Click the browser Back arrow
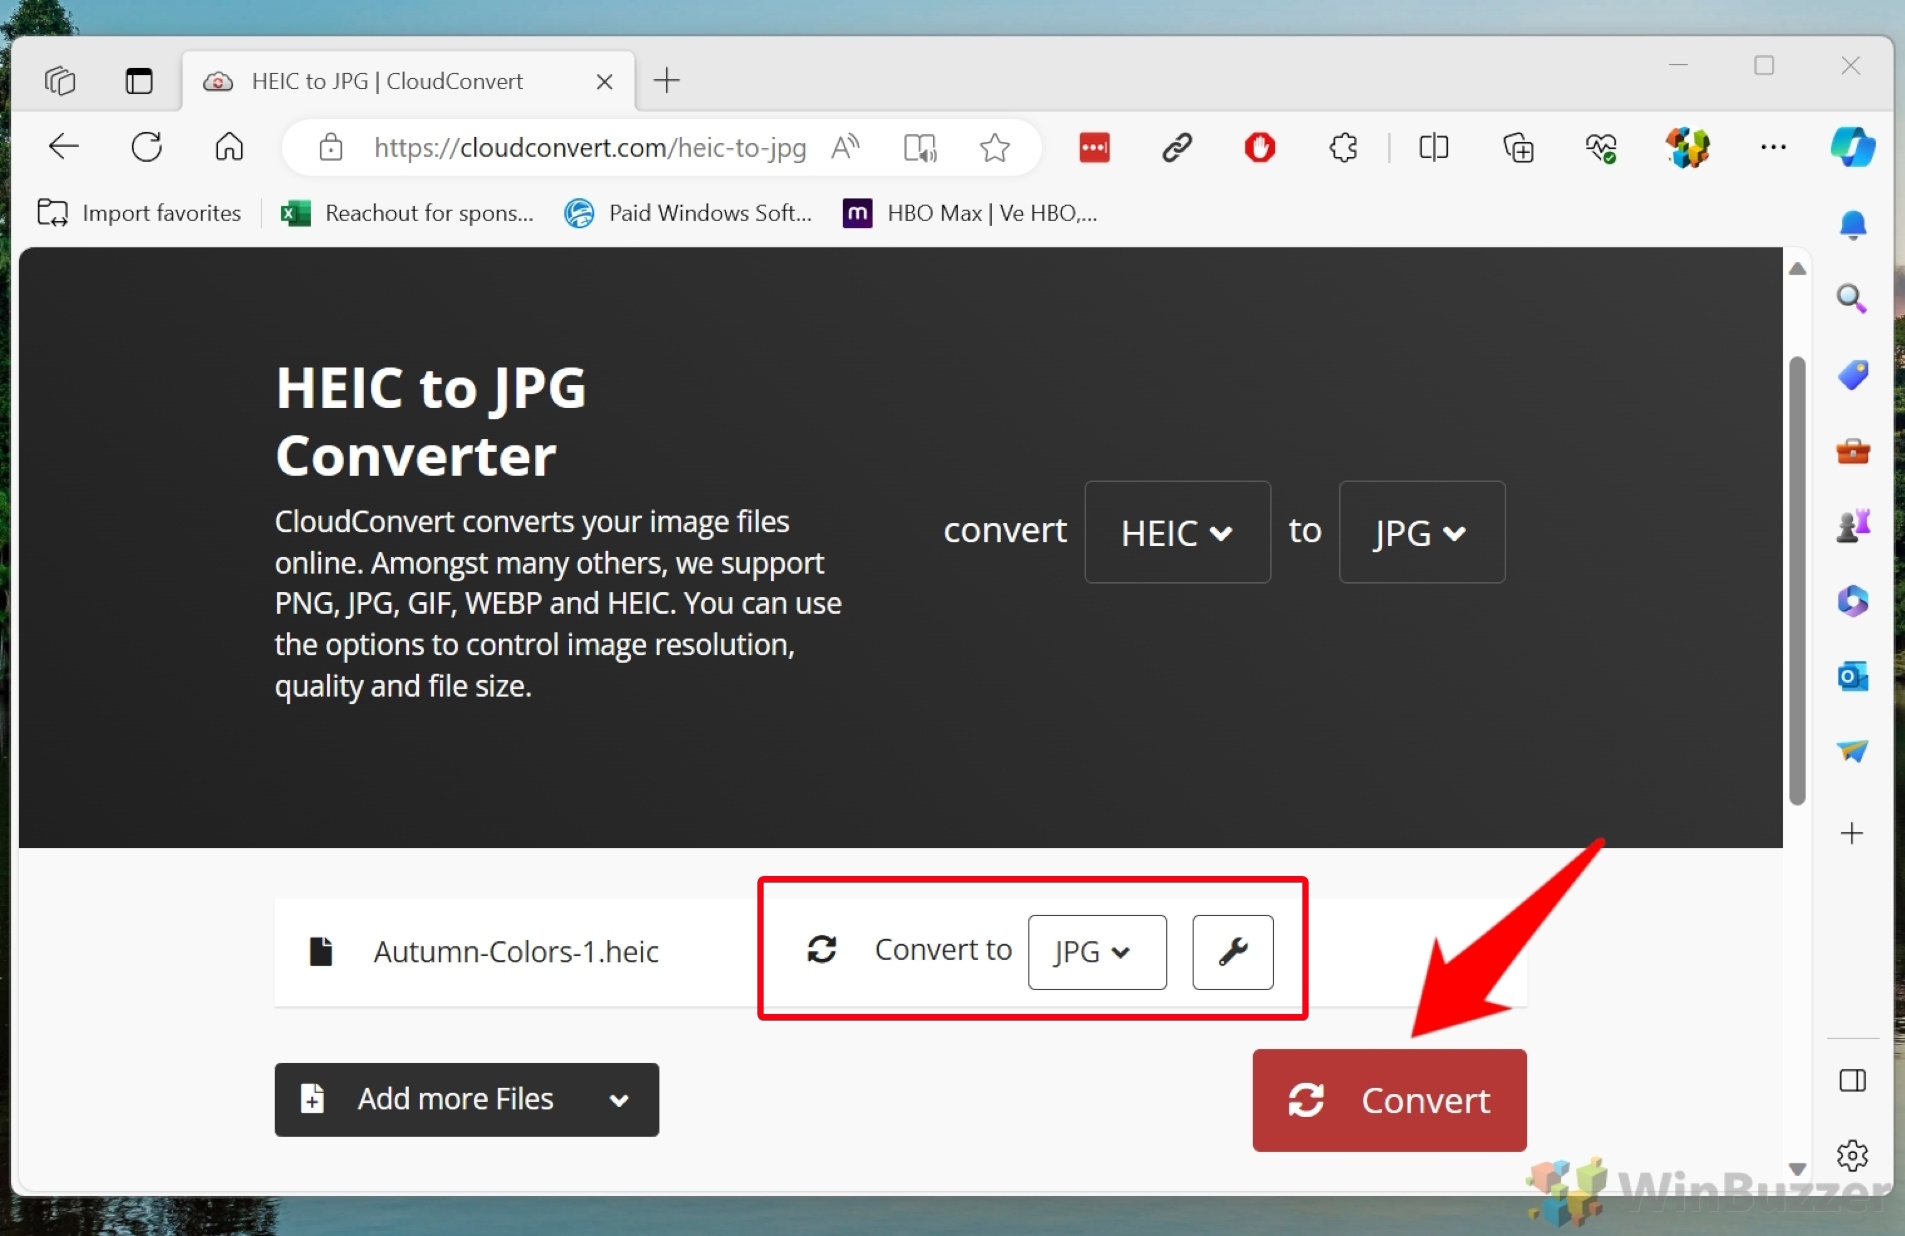The height and width of the screenshot is (1236, 1905). click(64, 147)
